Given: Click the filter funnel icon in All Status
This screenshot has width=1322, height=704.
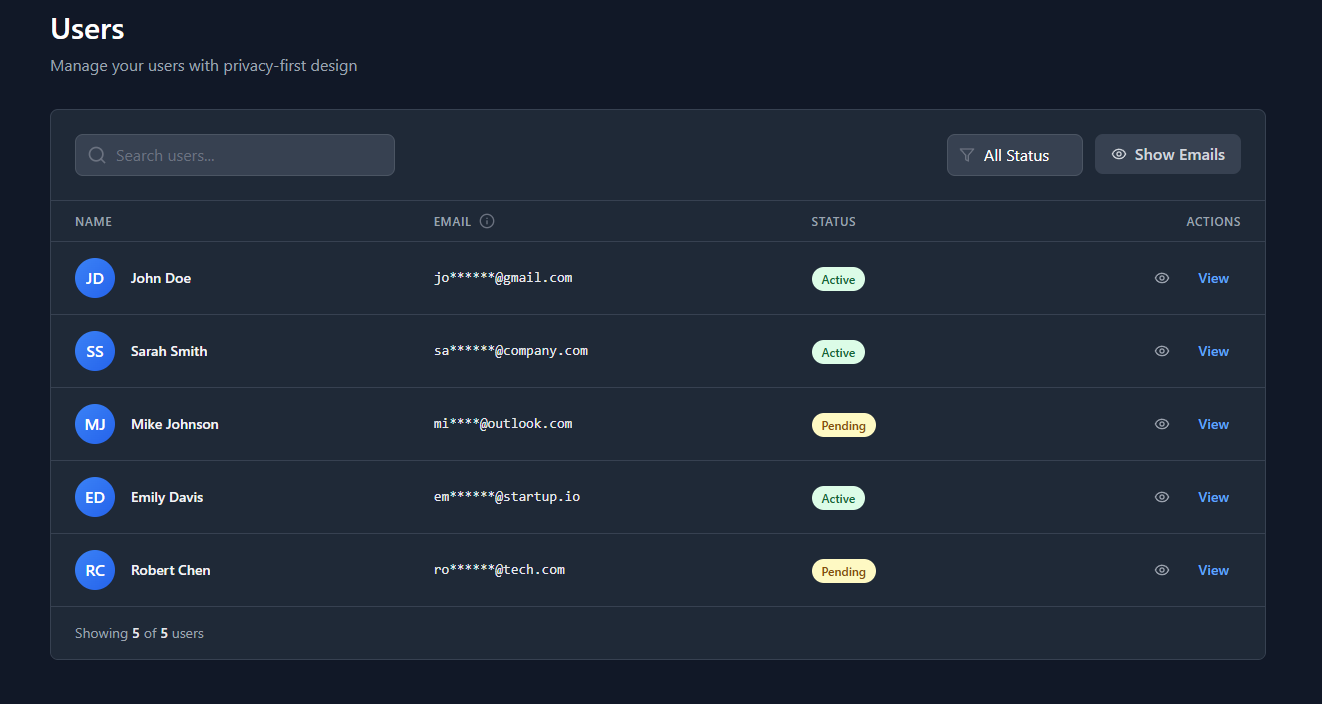Looking at the screenshot, I should tap(966, 155).
